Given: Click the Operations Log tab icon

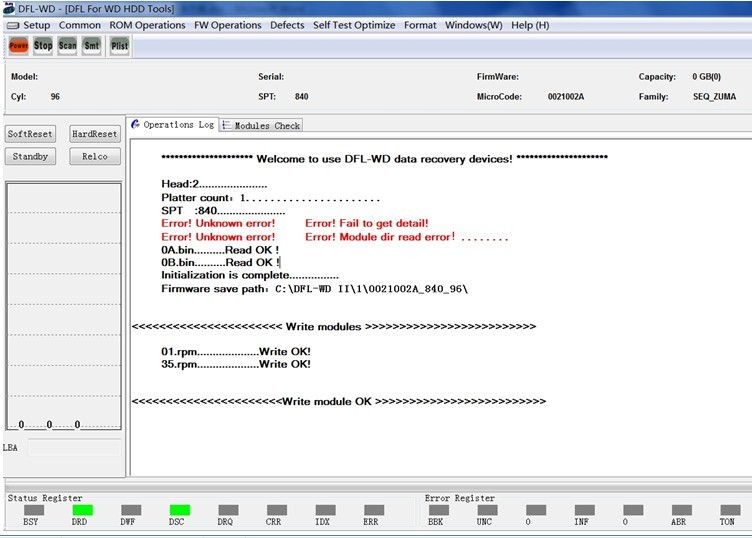Looking at the screenshot, I should point(135,124).
